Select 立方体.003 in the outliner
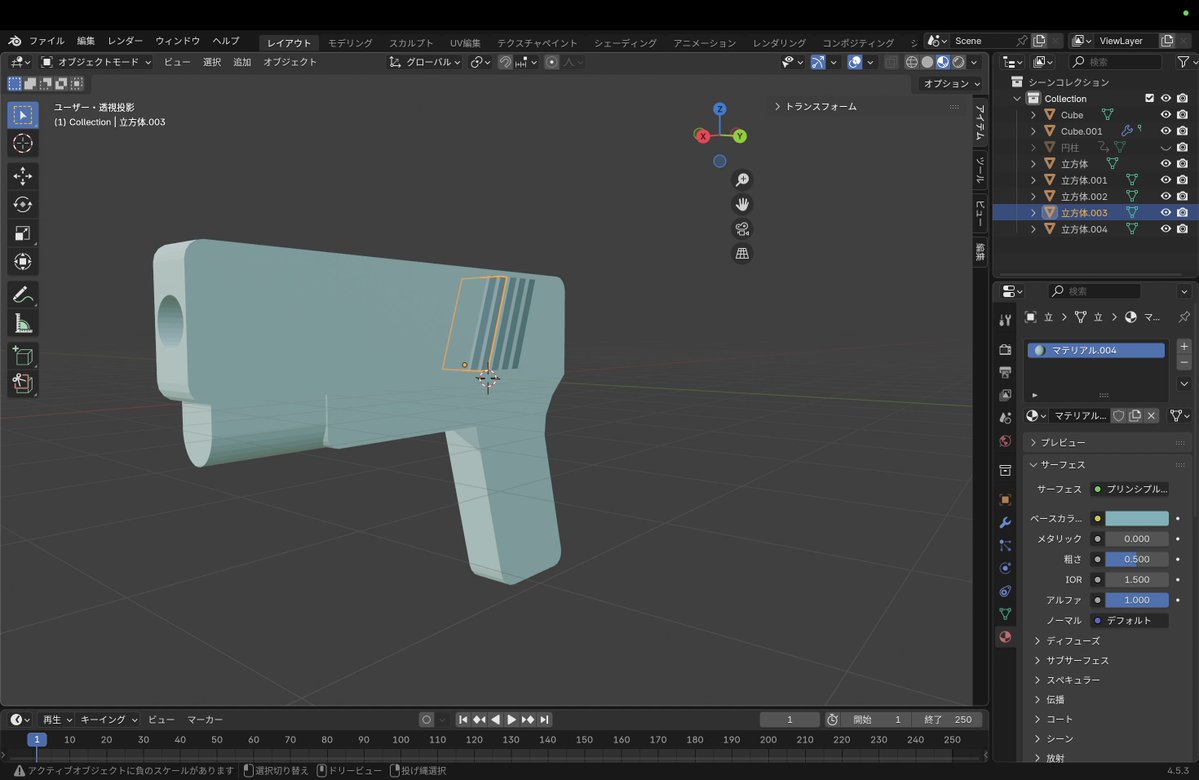Image resolution: width=1199 pixels, height=780 pixels. click(x=1084, y=213)
